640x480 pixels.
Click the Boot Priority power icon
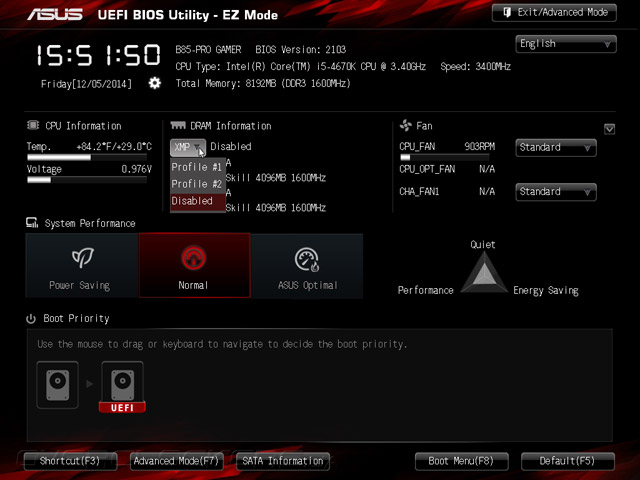click(31, 319)
